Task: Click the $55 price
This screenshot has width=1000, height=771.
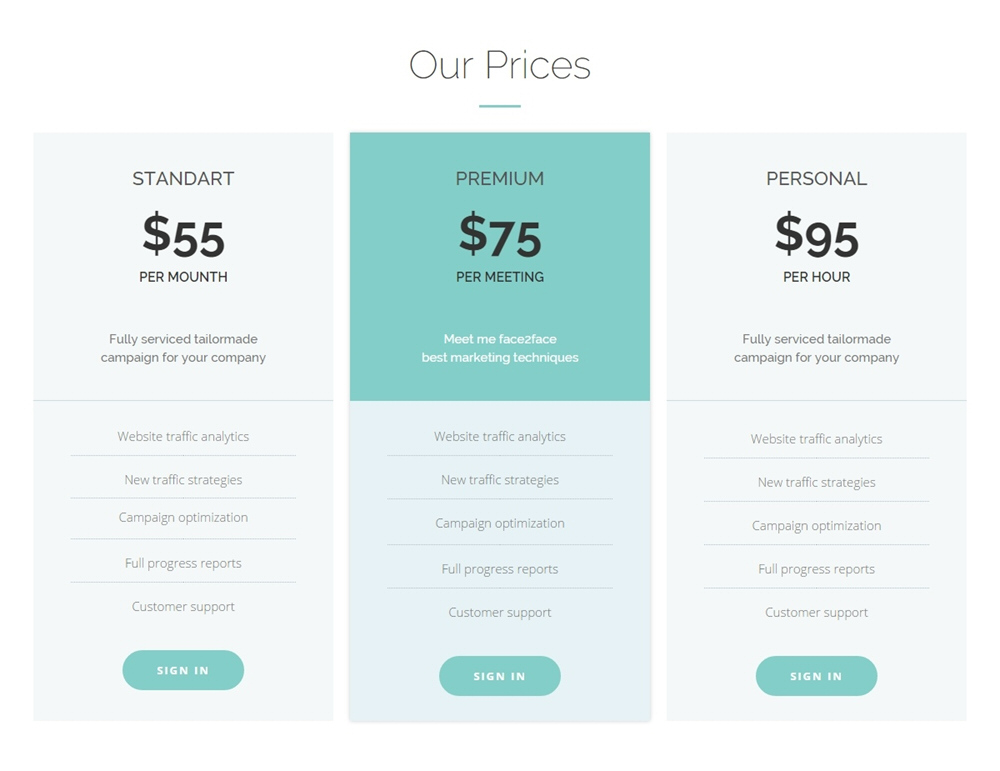Action: 183,235
